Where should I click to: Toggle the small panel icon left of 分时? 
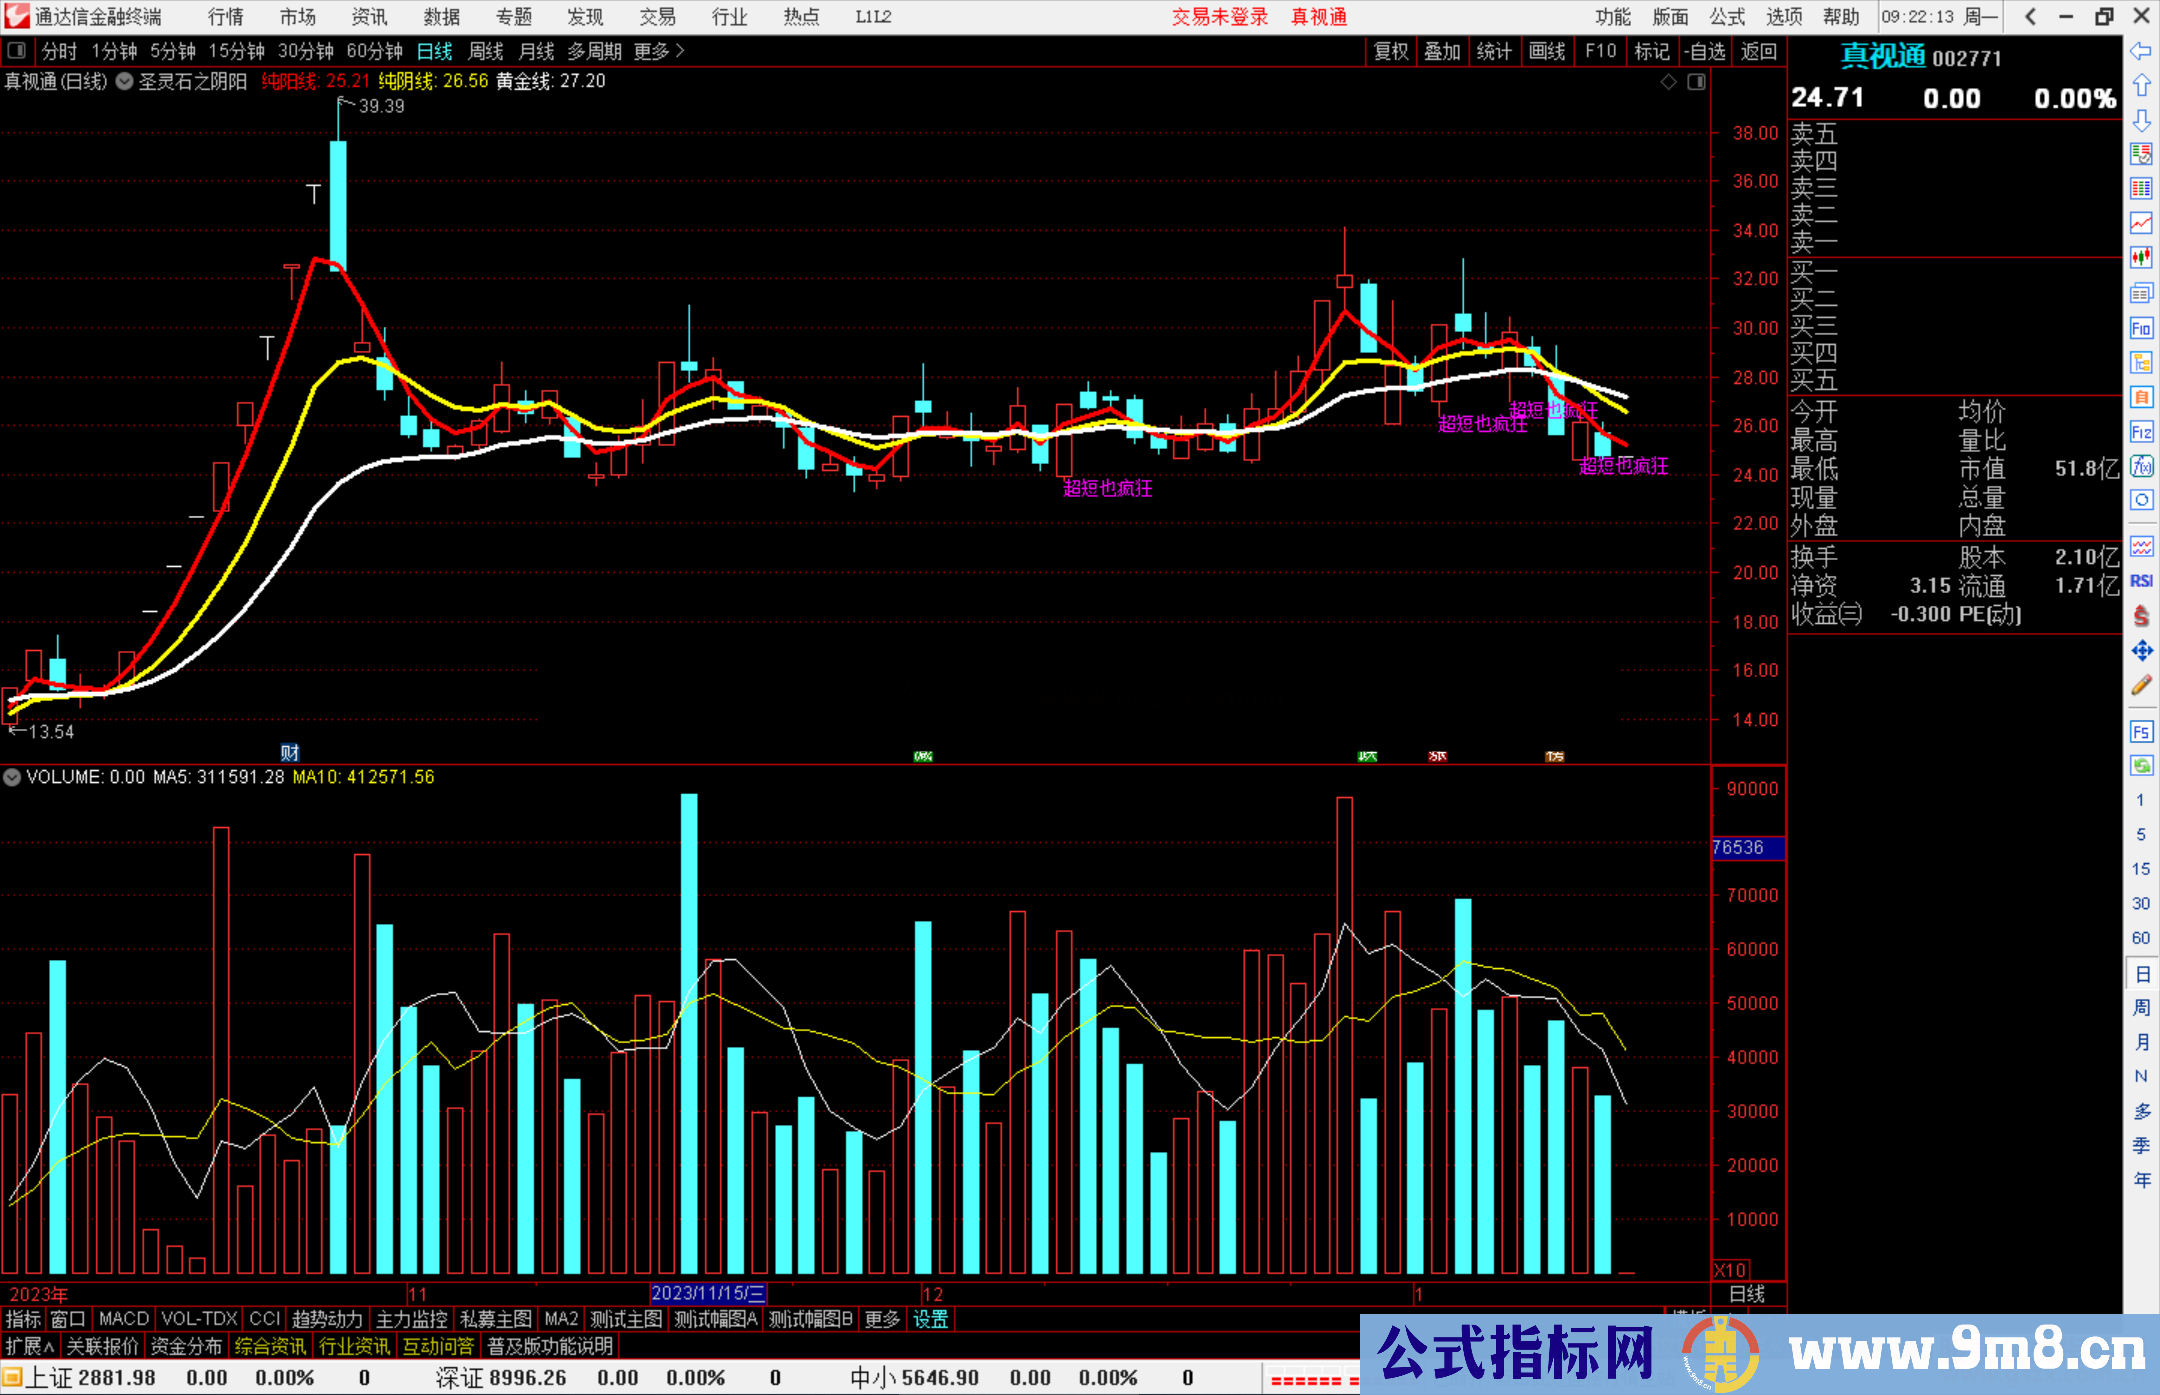coord(17,50)
